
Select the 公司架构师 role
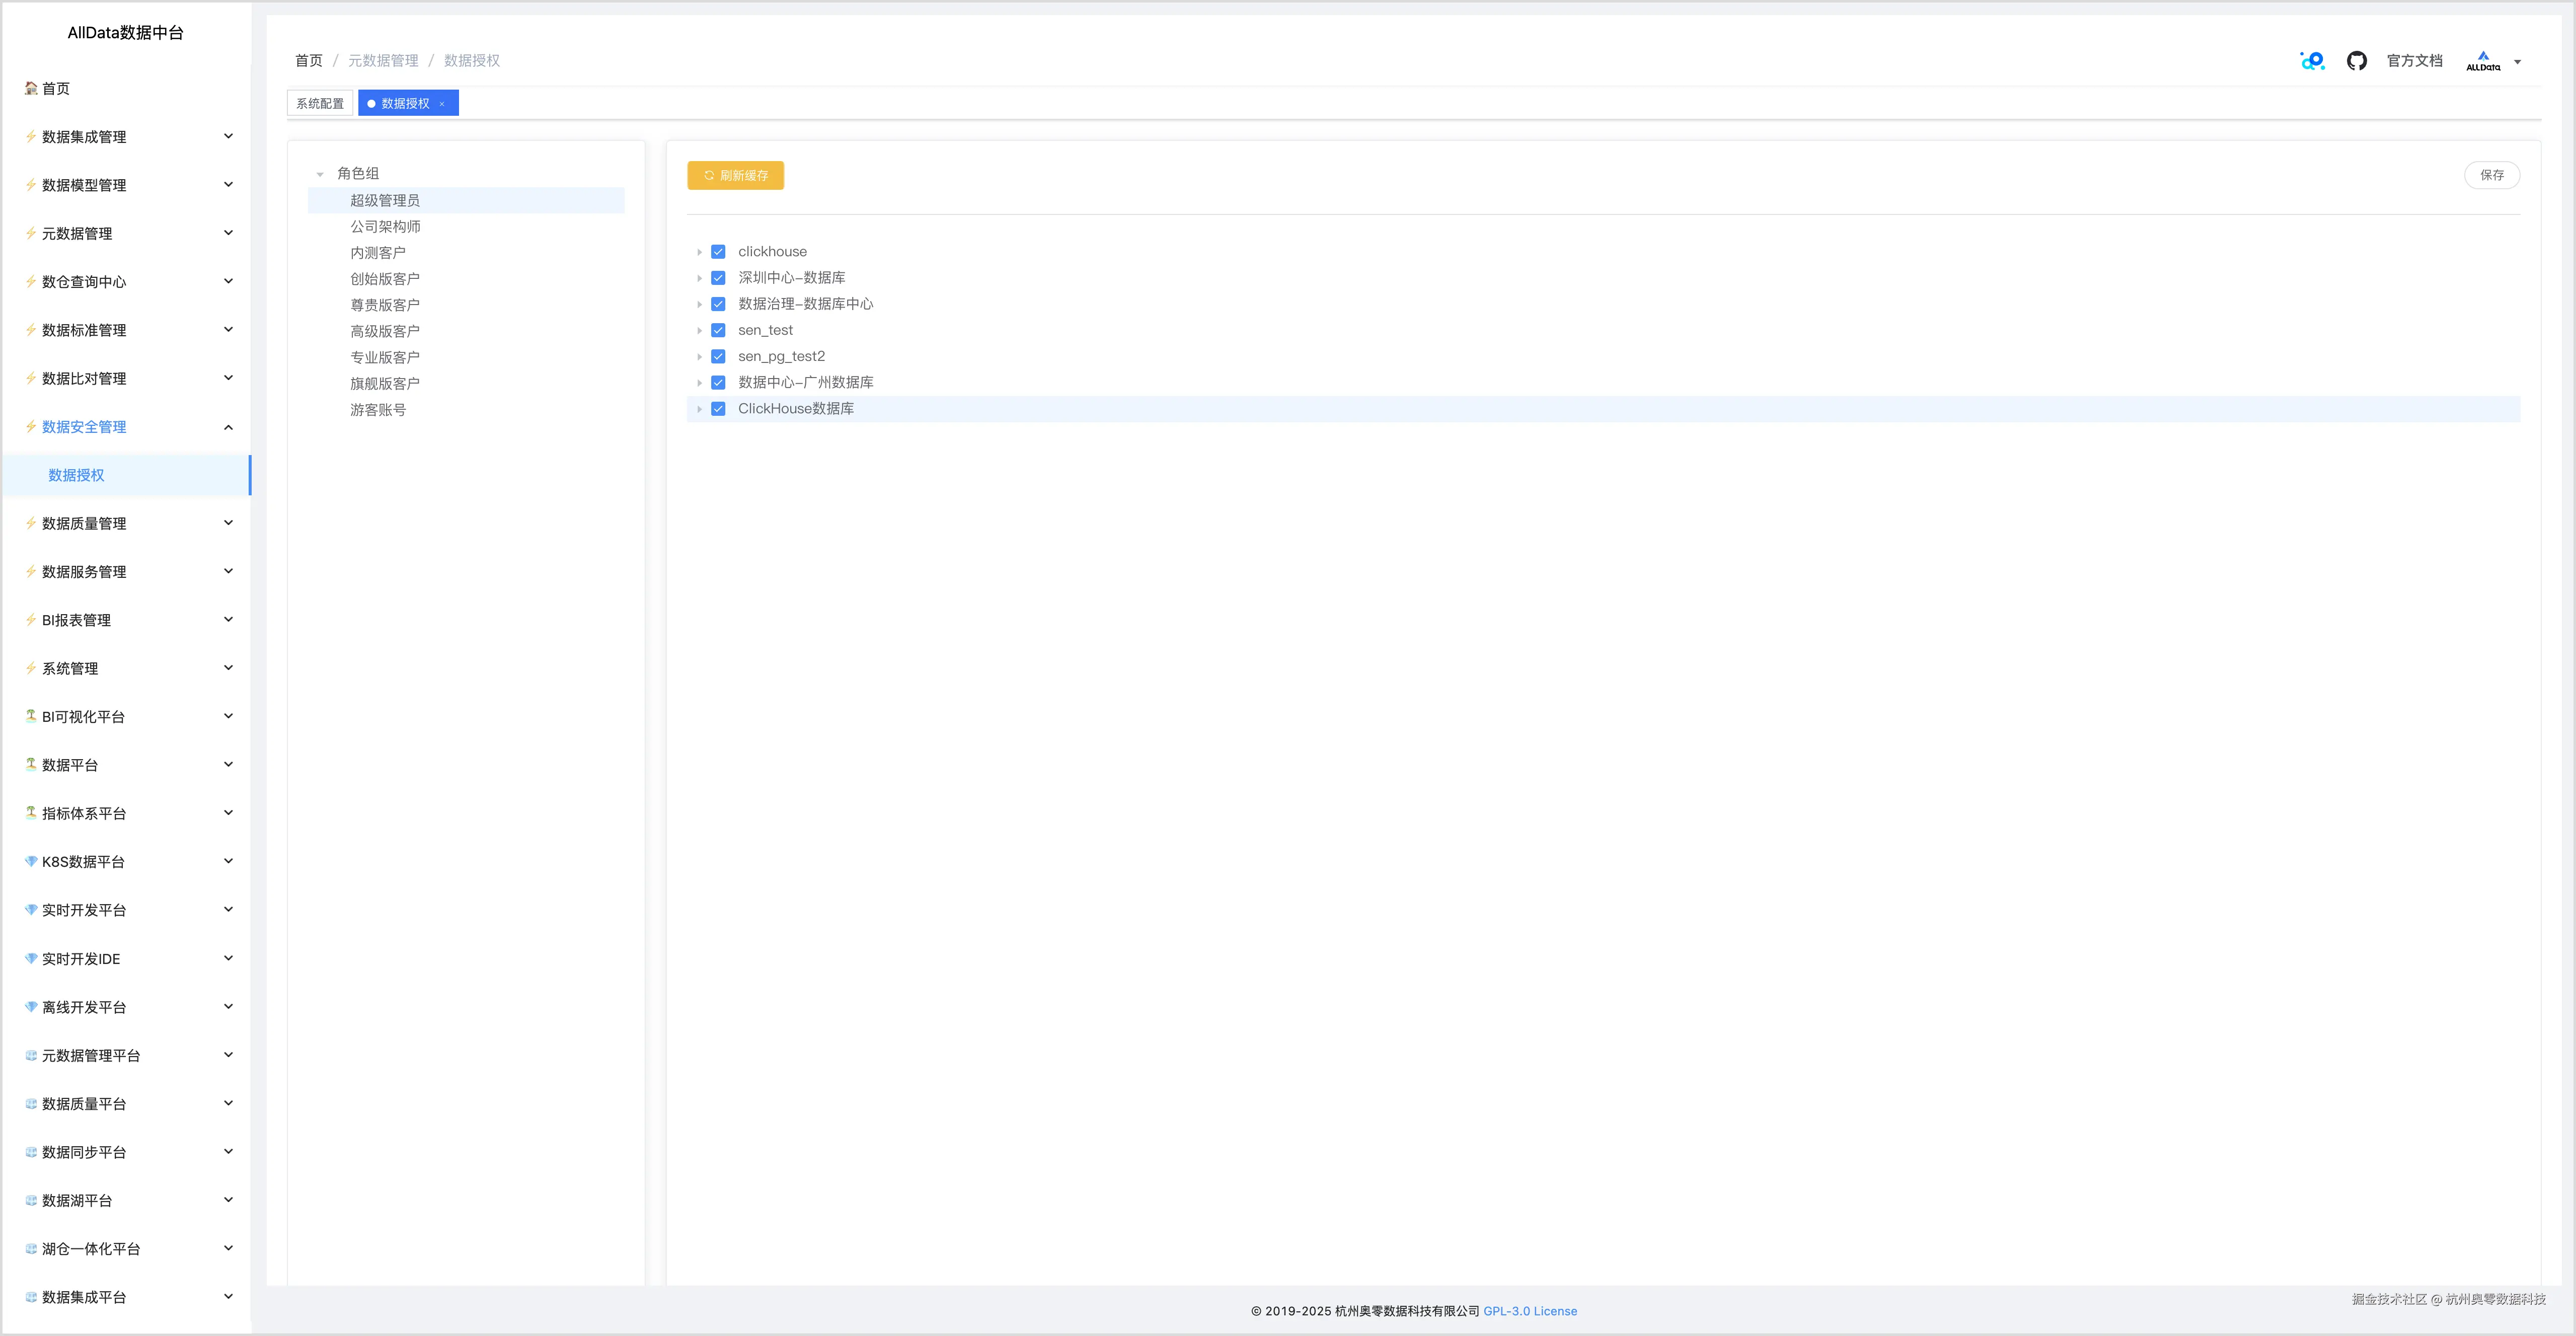point(385,227)
